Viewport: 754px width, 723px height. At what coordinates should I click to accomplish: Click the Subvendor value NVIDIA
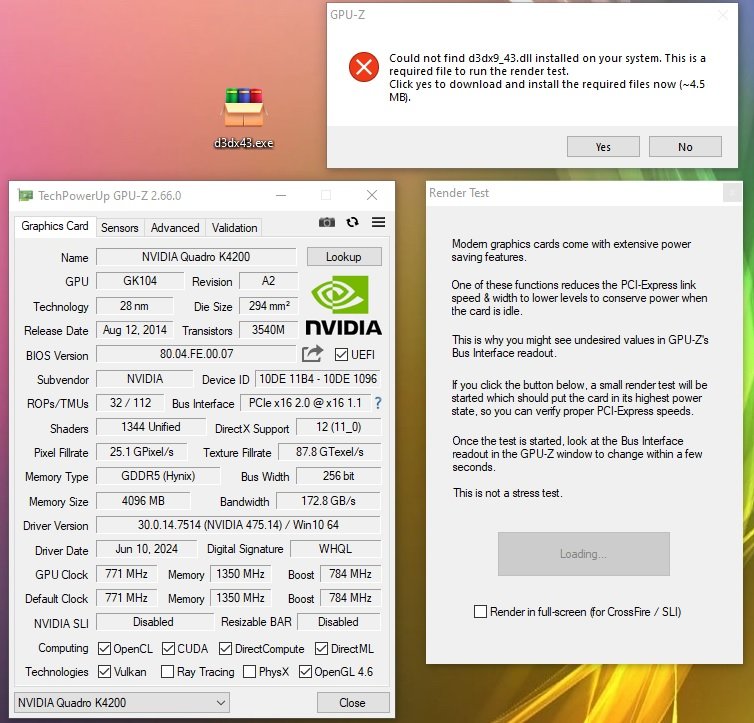pyautogui.click(x=145, y=379)
